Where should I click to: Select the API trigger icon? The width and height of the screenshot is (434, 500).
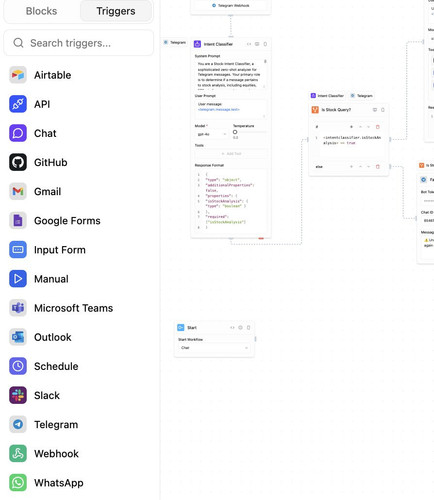(18, 104)
